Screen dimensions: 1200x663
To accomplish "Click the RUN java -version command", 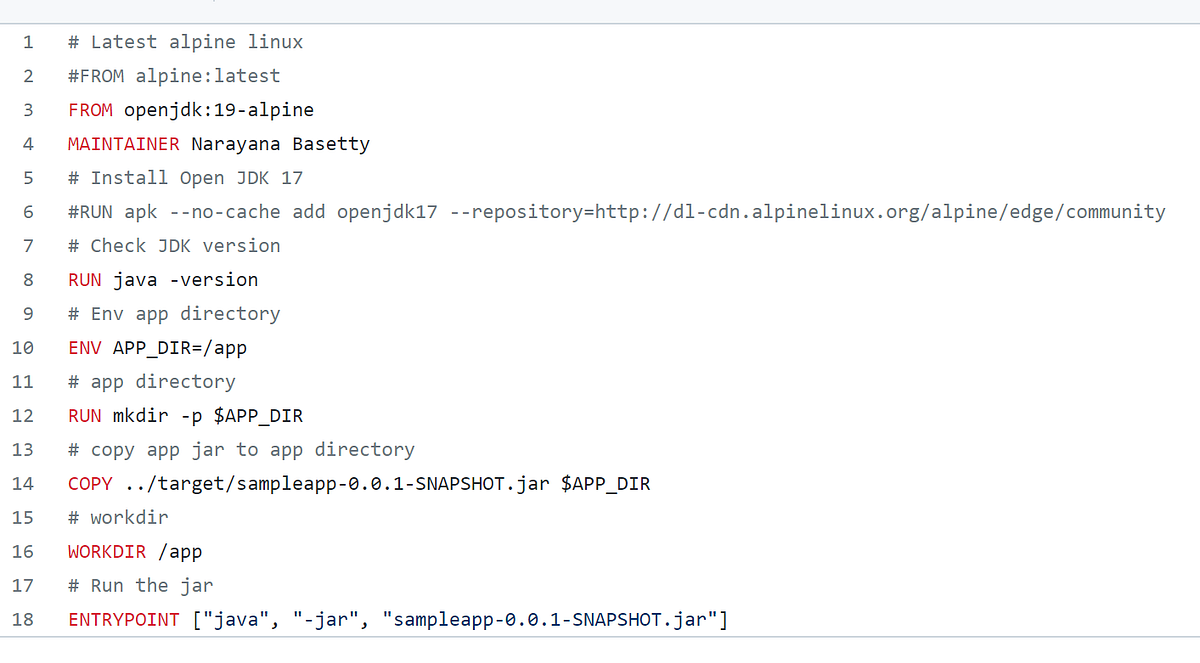I will [162, 279].
